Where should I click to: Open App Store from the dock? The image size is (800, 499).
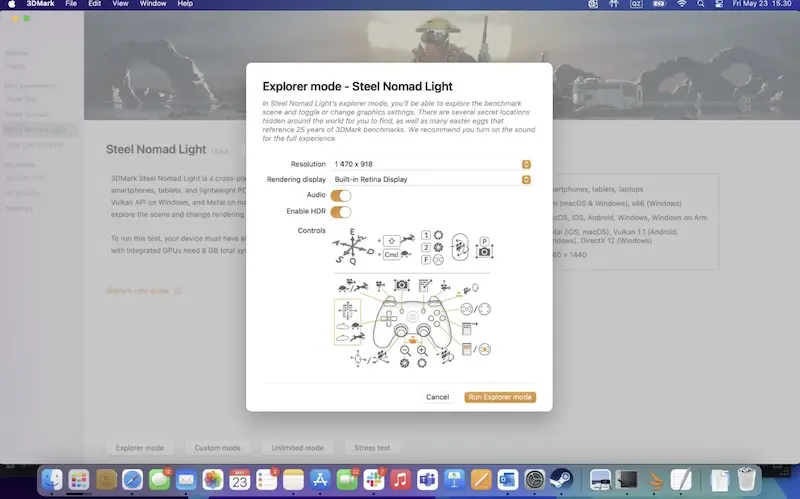pos(320,480)
